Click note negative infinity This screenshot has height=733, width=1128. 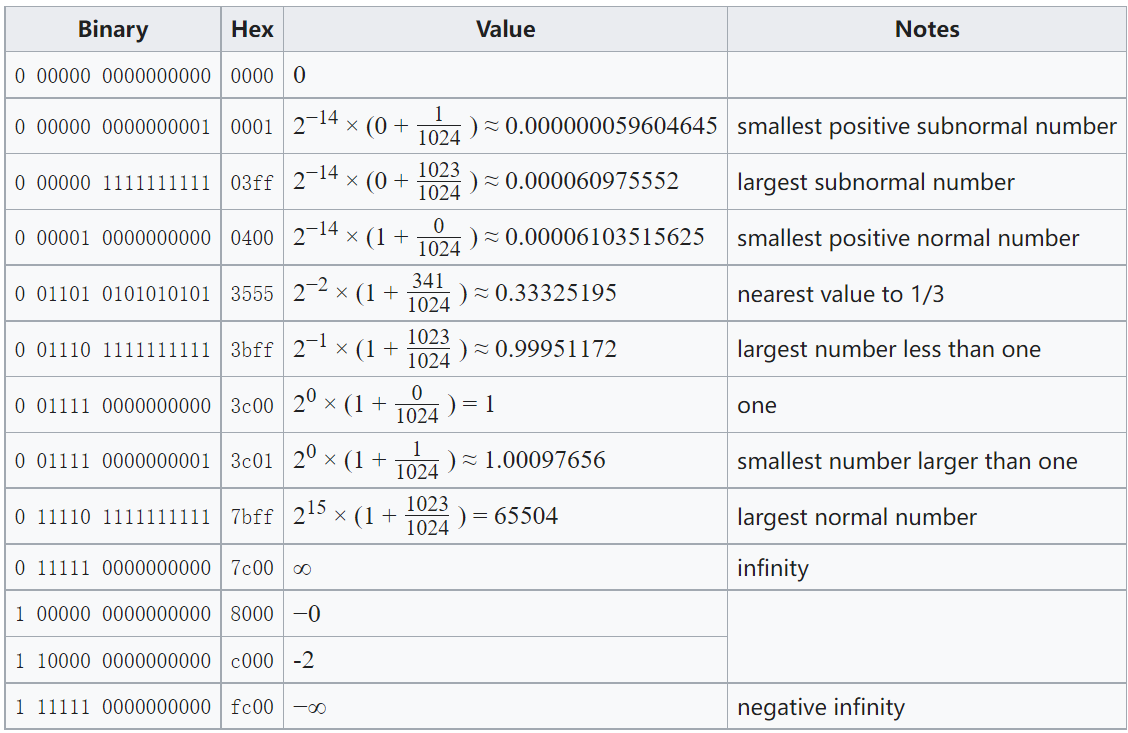coord(821,707)
